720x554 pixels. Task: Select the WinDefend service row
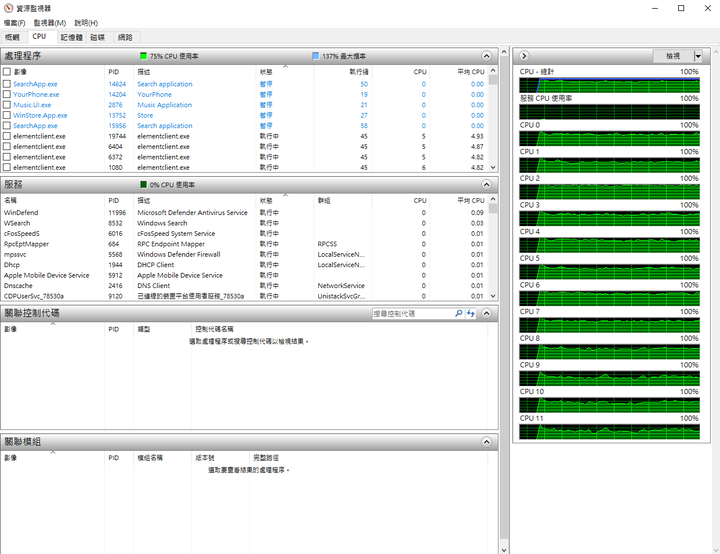(244, 213)
